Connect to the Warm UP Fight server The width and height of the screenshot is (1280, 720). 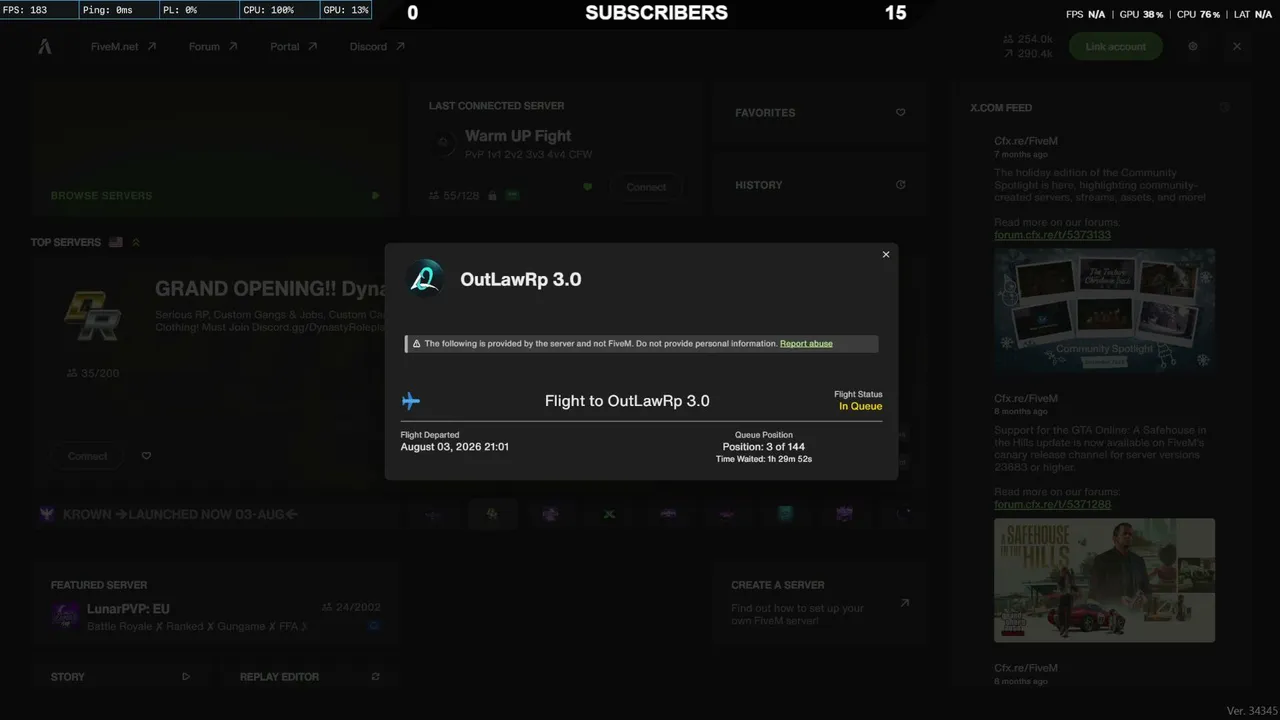pos(646,187)
